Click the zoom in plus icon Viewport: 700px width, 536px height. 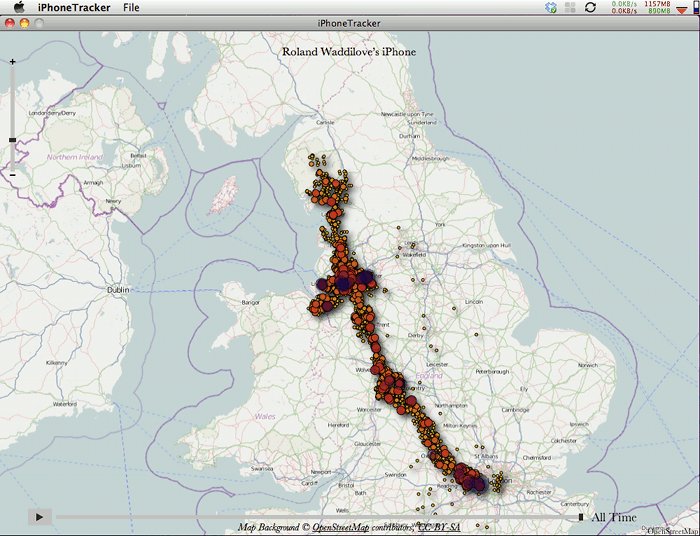click(x=12, y=62)
